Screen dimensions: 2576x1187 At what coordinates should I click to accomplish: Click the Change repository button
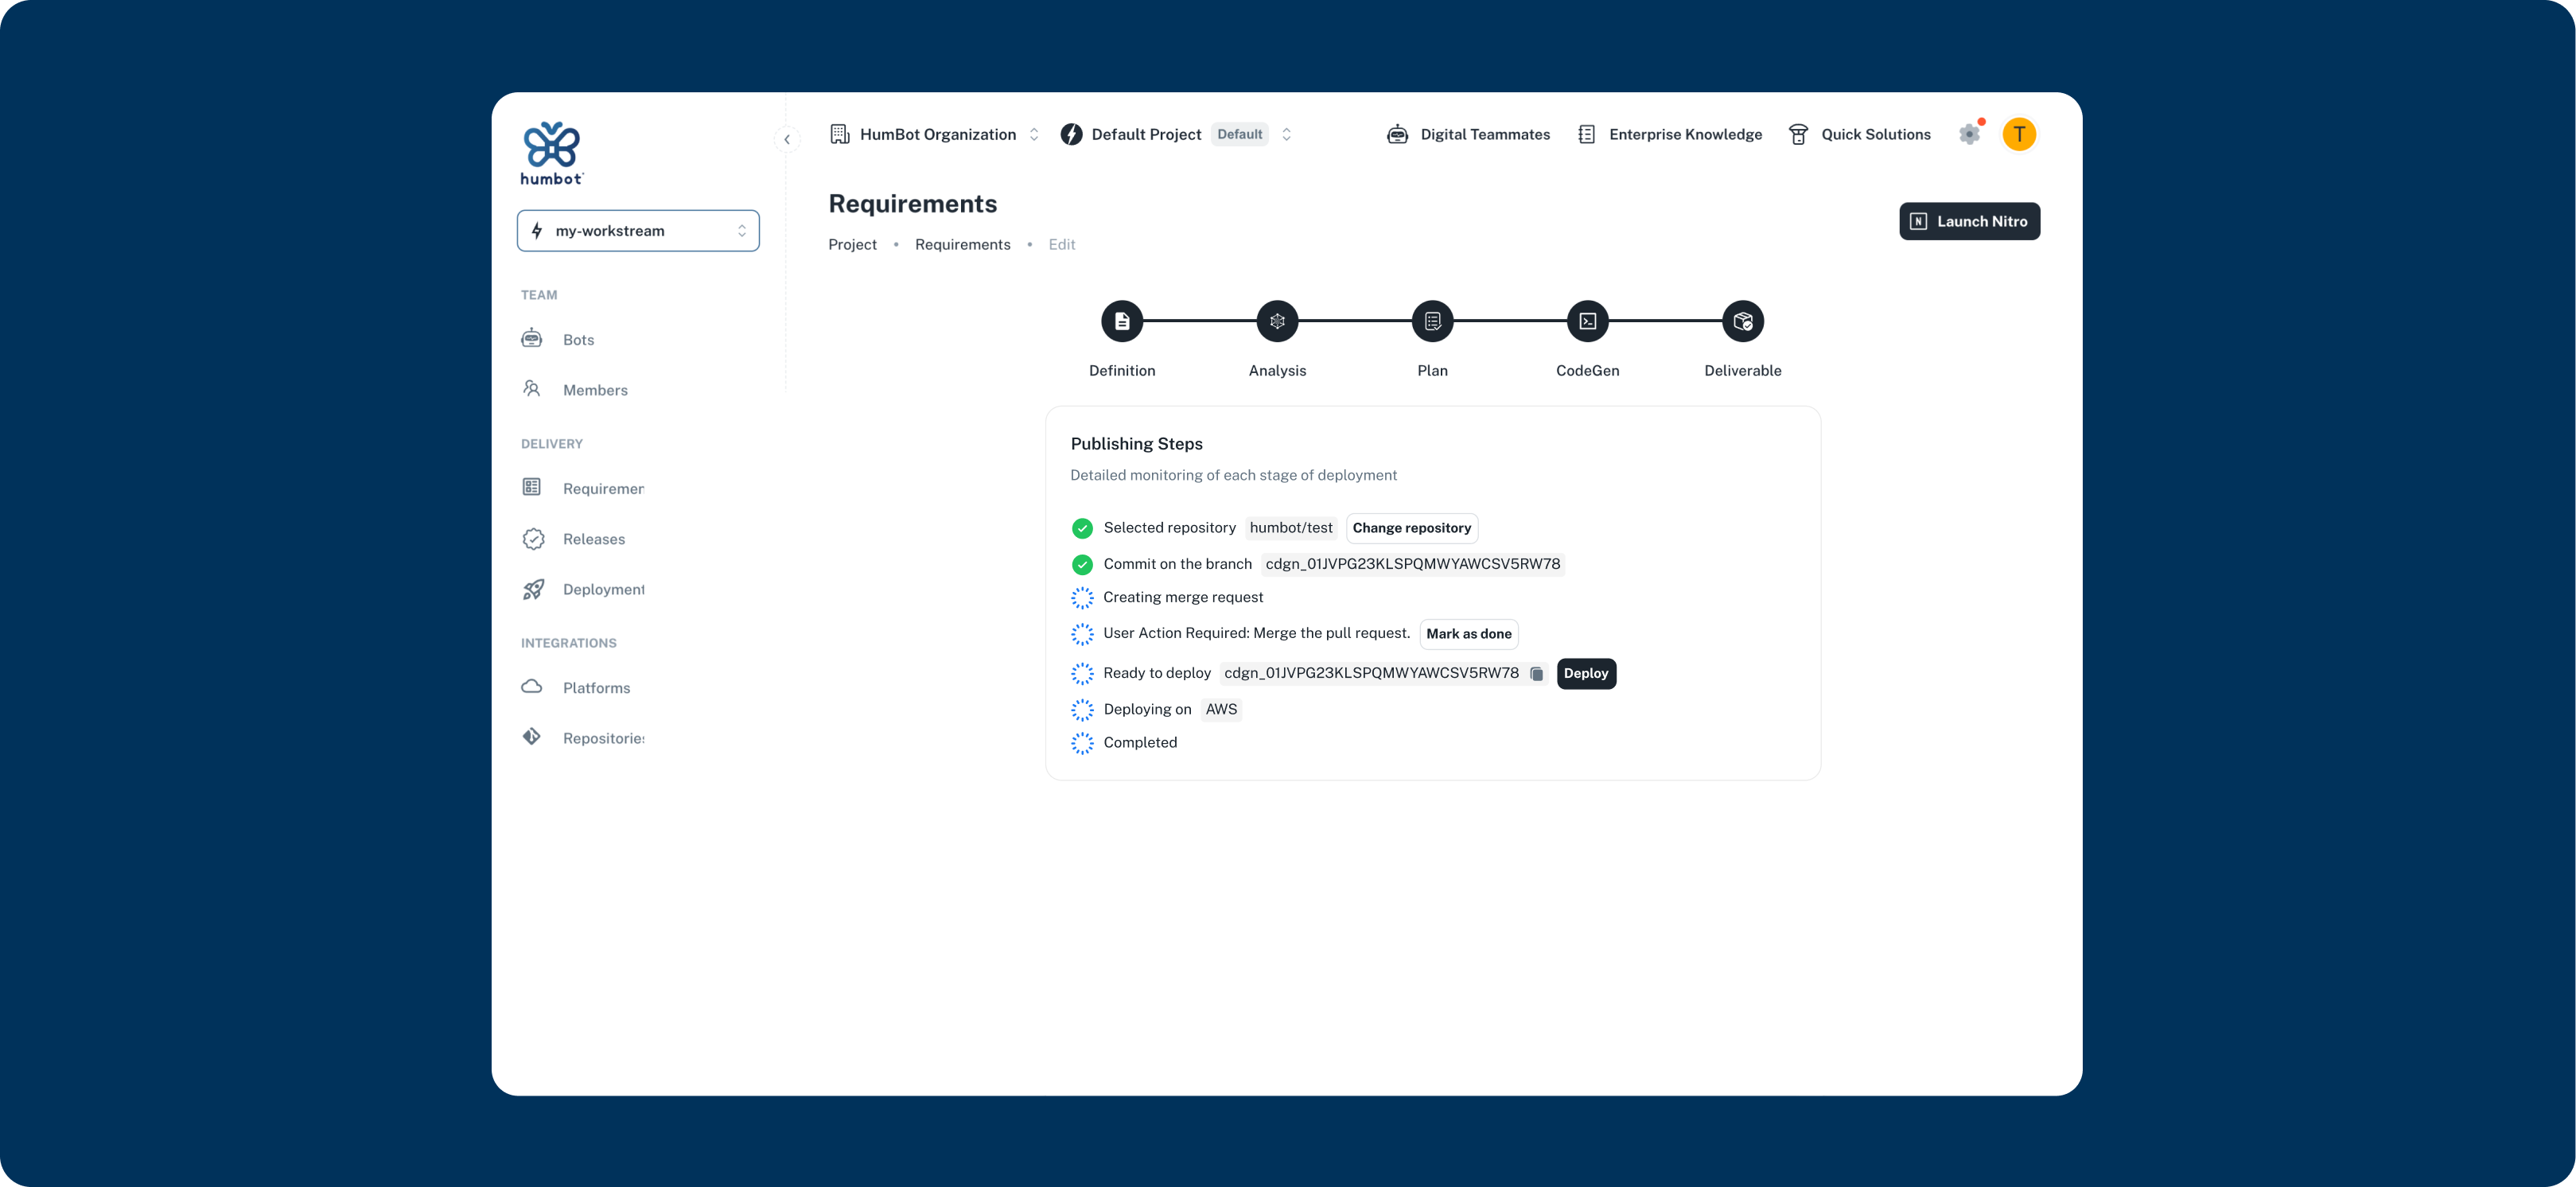pyautogui.click(x=1411, y=528)
